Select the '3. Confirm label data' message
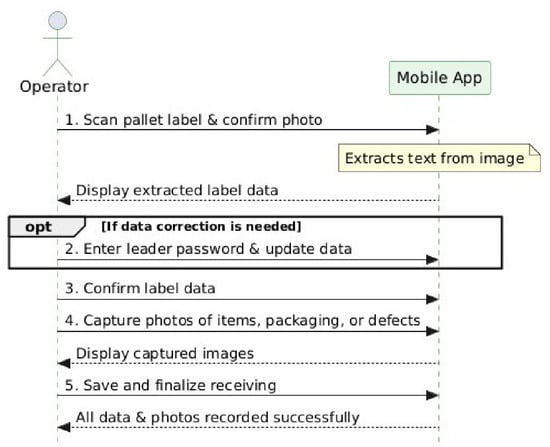Viewport: 550px width, 447px height. pyautogui.click(x=140, y=288)
